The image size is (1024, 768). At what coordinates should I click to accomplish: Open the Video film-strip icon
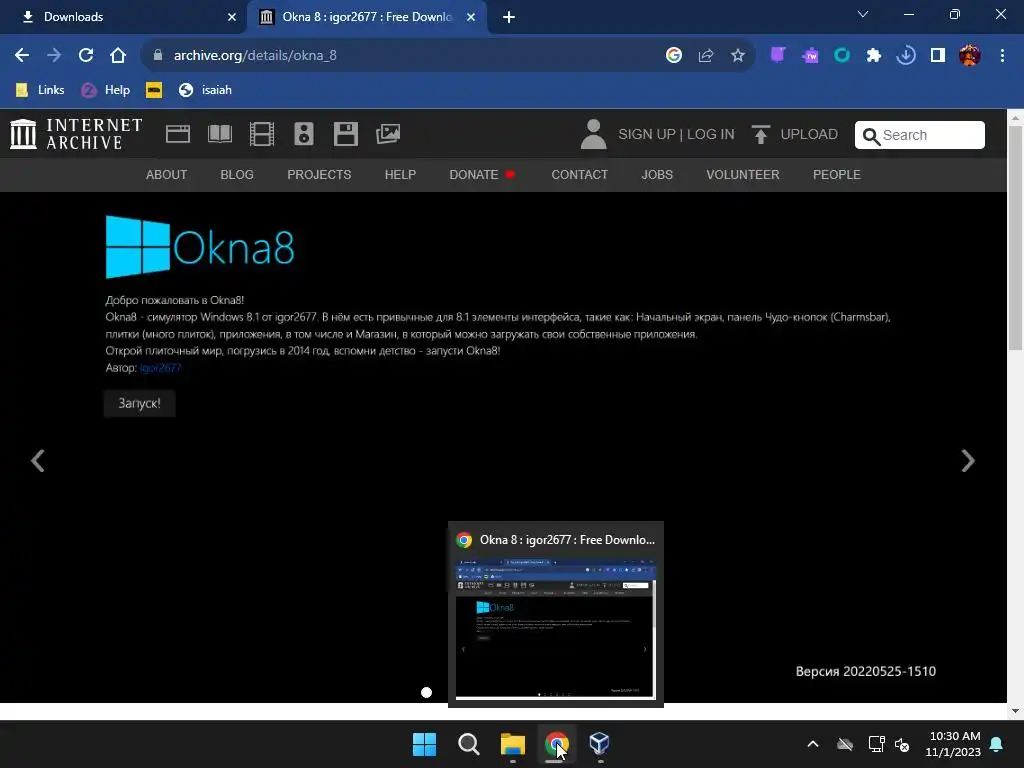[x=262, y=134]
